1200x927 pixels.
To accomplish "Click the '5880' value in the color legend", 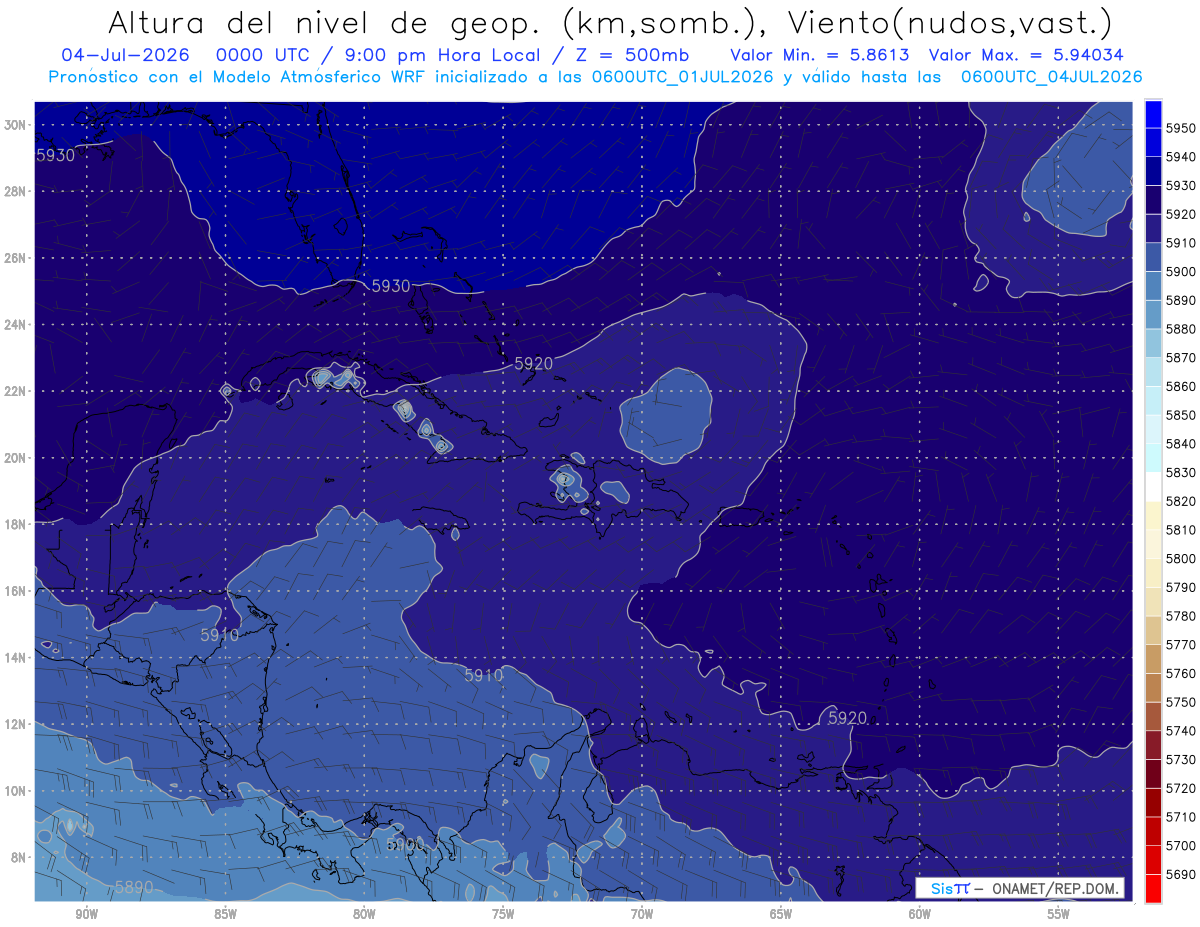I will tap(1181, 330).
